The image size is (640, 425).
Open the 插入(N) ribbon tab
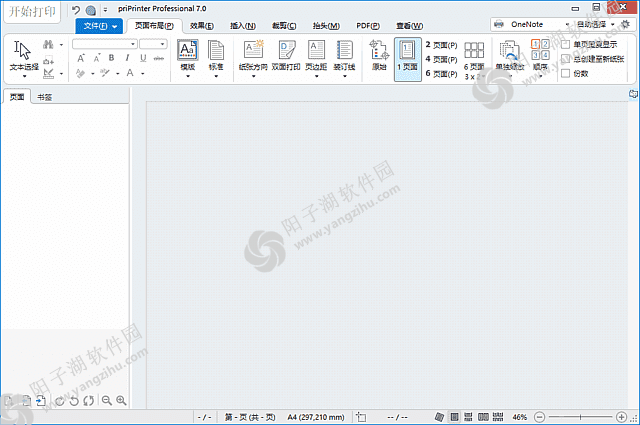pyautogui.click(x=243, y=26)
